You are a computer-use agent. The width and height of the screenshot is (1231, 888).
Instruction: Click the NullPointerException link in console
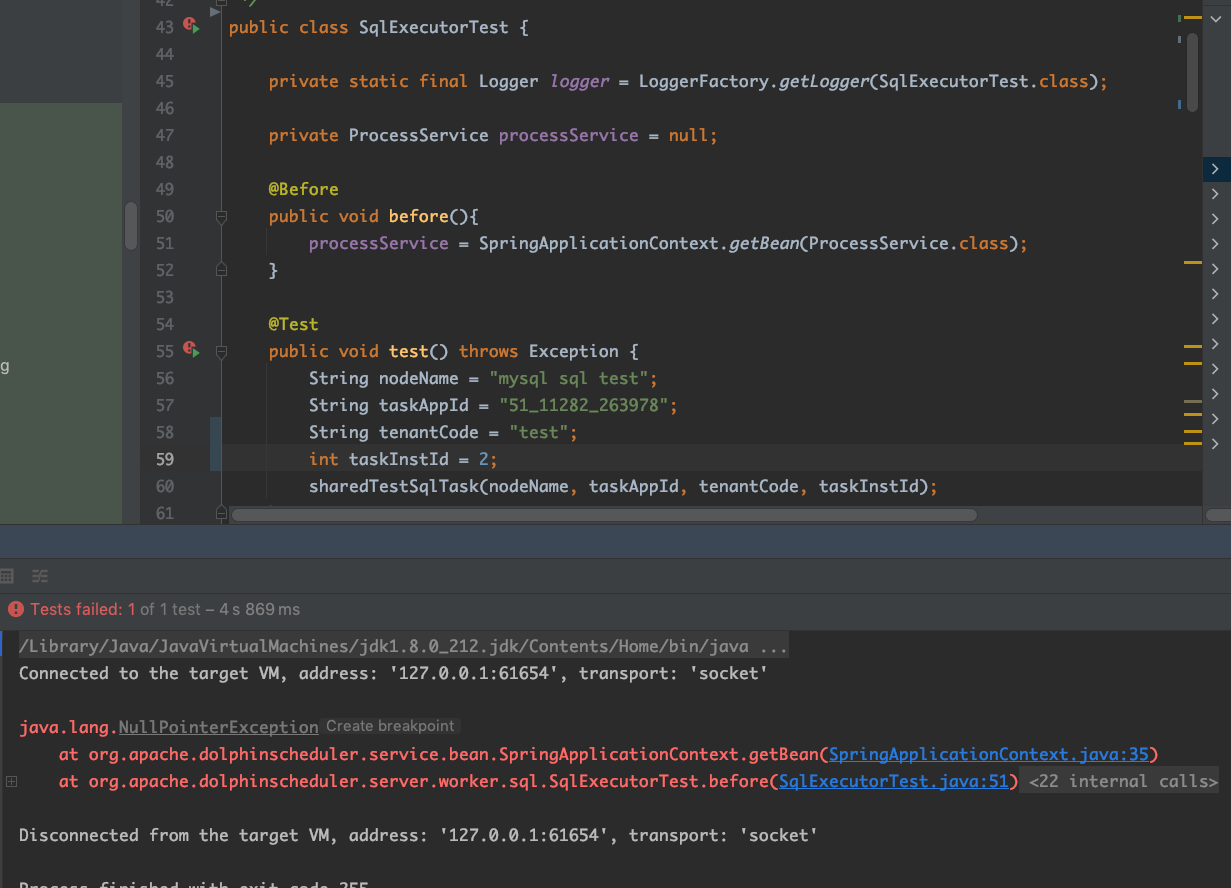(218, 728)
